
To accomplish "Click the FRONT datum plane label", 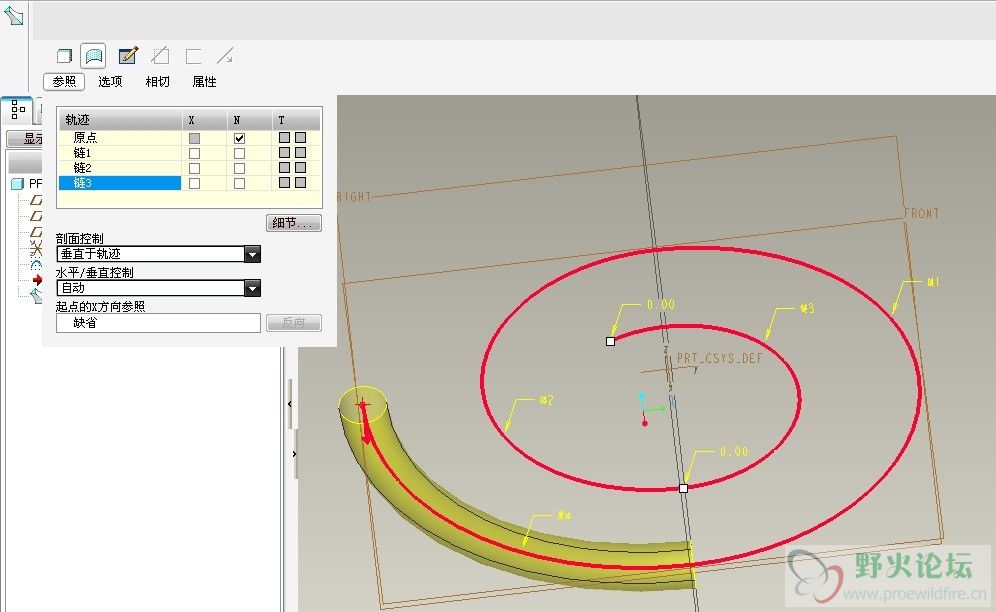I will [x=921, y=214].
